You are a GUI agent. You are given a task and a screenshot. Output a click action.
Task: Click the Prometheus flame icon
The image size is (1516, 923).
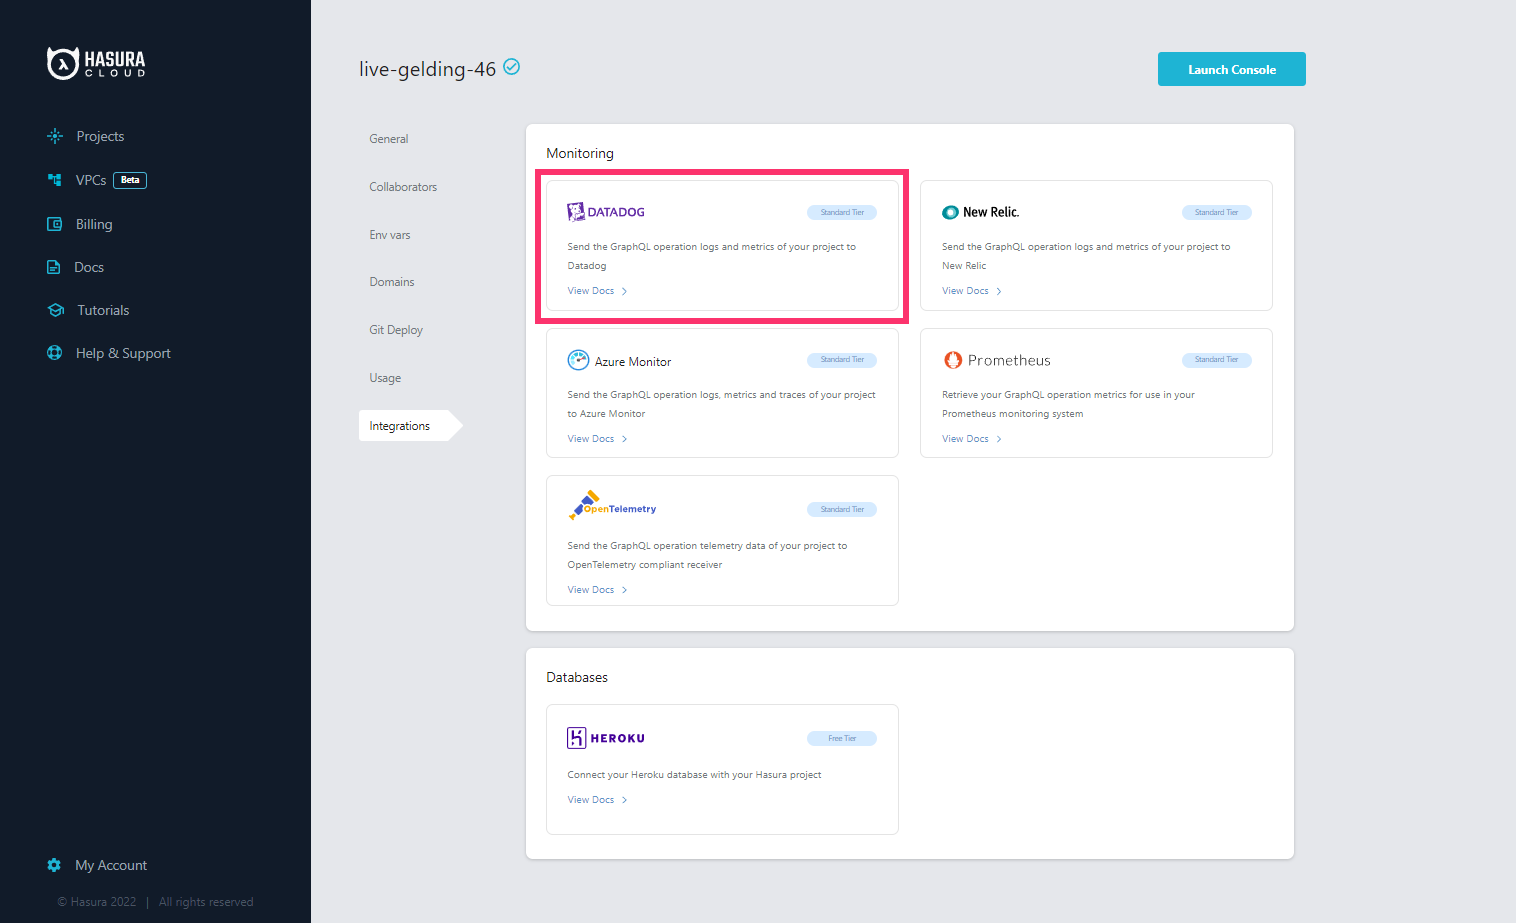tap(952, 360)
